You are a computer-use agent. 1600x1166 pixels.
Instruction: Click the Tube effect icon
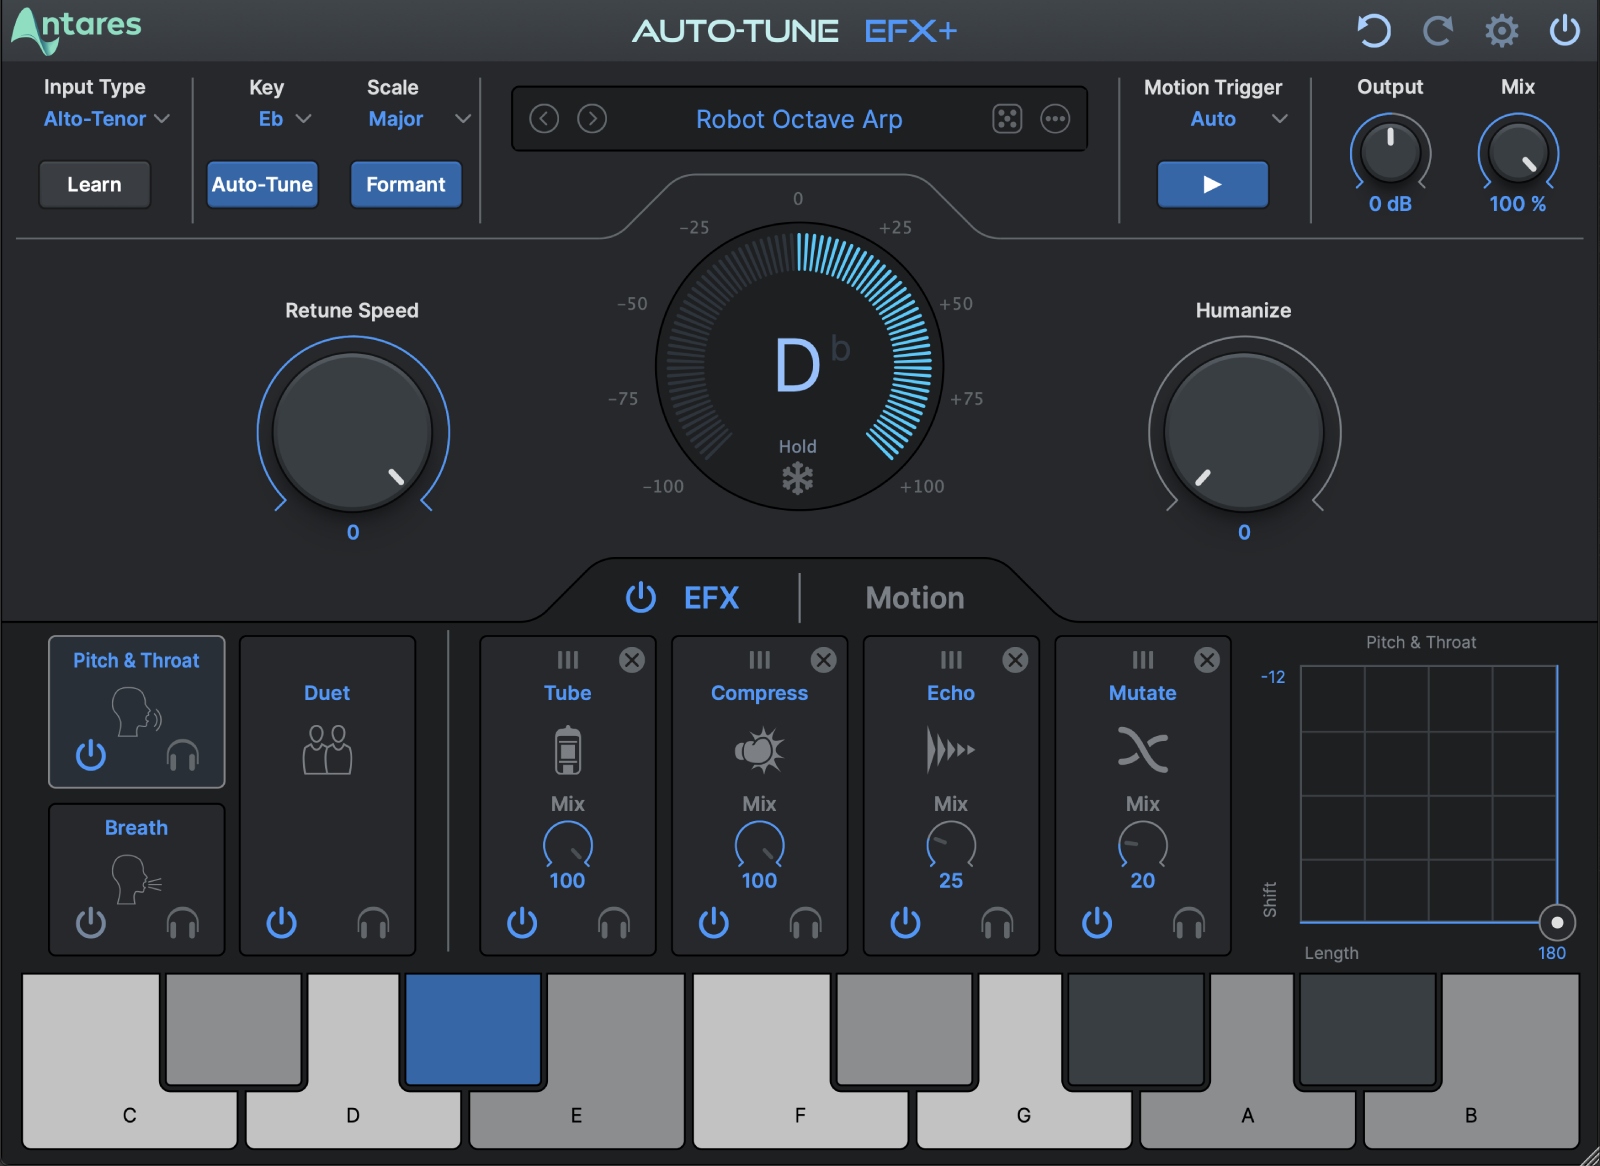[566, 748]
